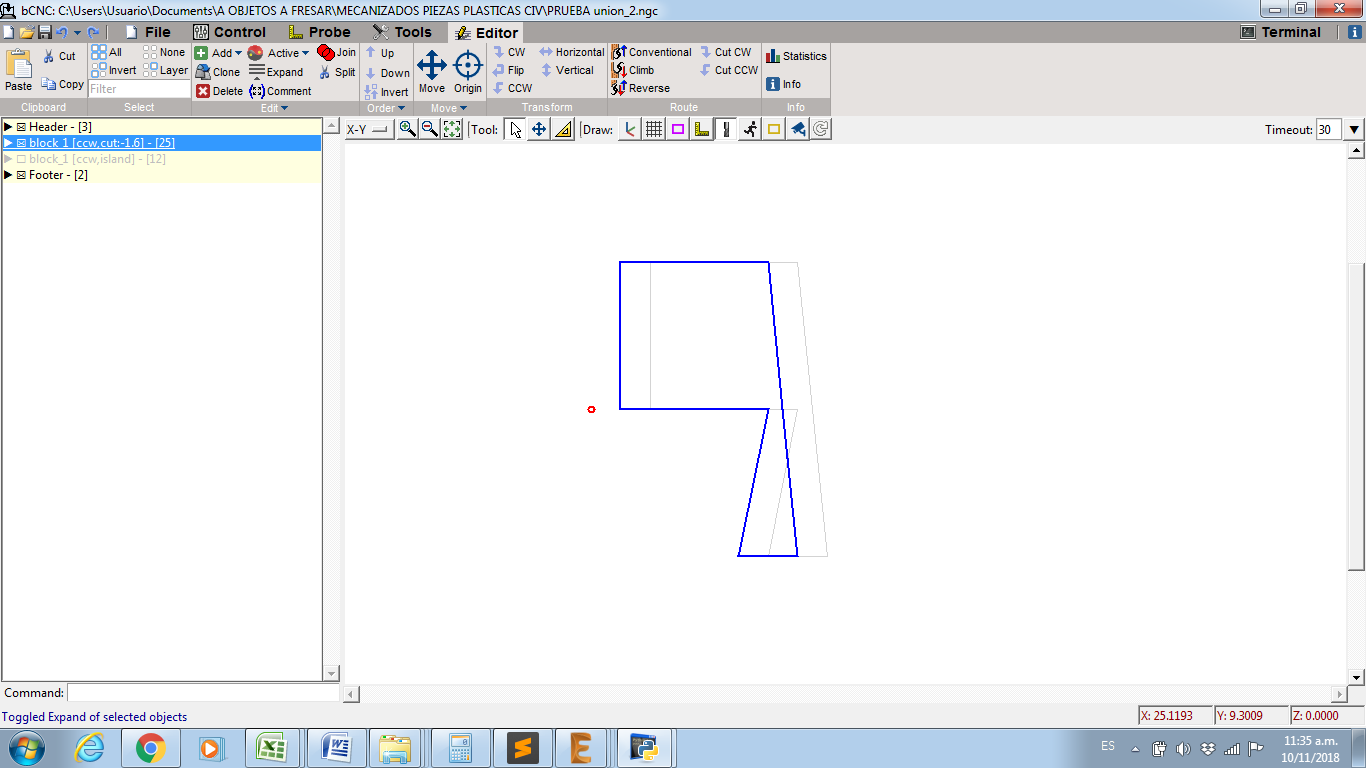This screenshot has height=768, width=1366.
Task: Open the Probe tab
Action: tap(319, 32)
